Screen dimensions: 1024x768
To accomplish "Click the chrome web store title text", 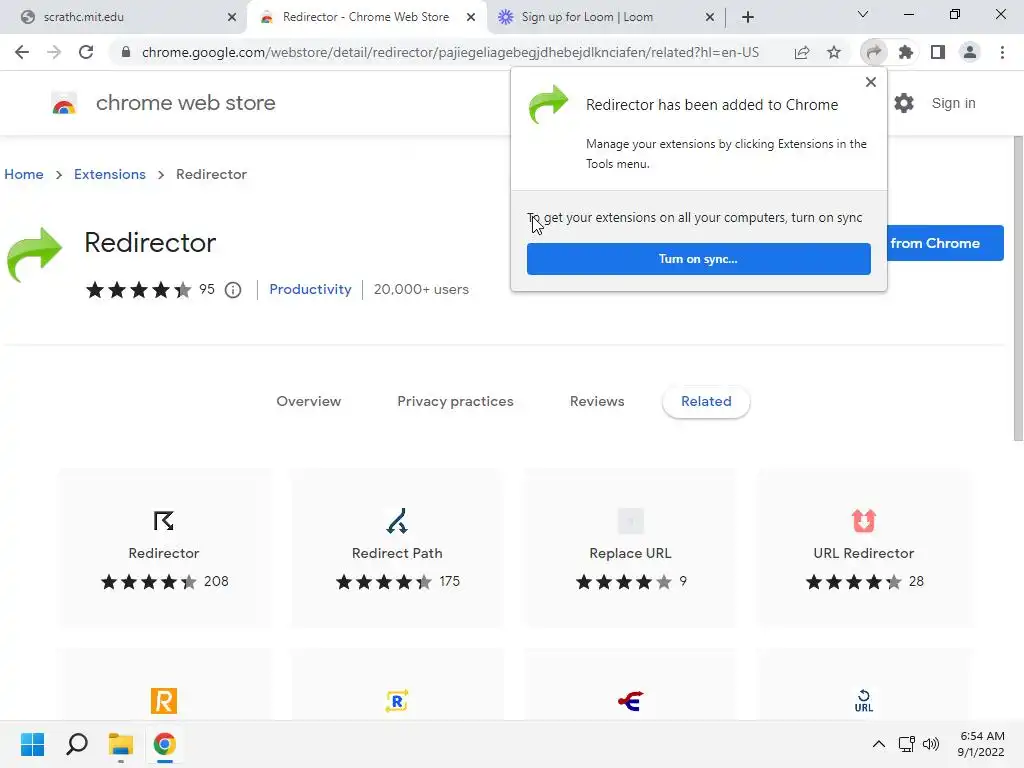I will pos(185,103).
